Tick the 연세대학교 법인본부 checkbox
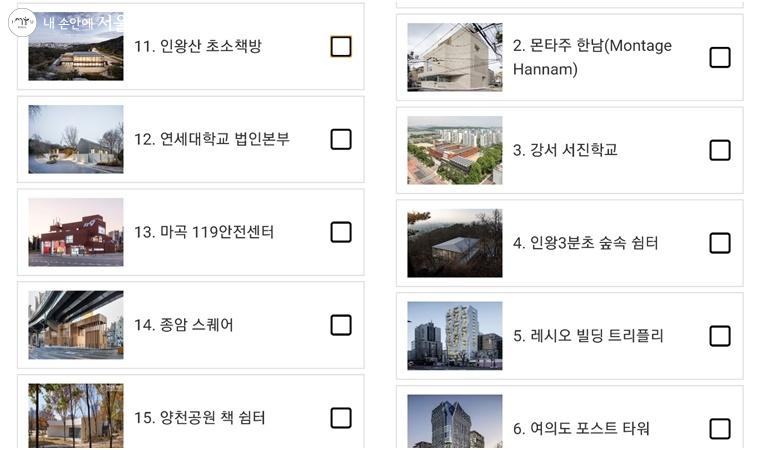This screenshot has height=450, width=760. pos(341,139)
